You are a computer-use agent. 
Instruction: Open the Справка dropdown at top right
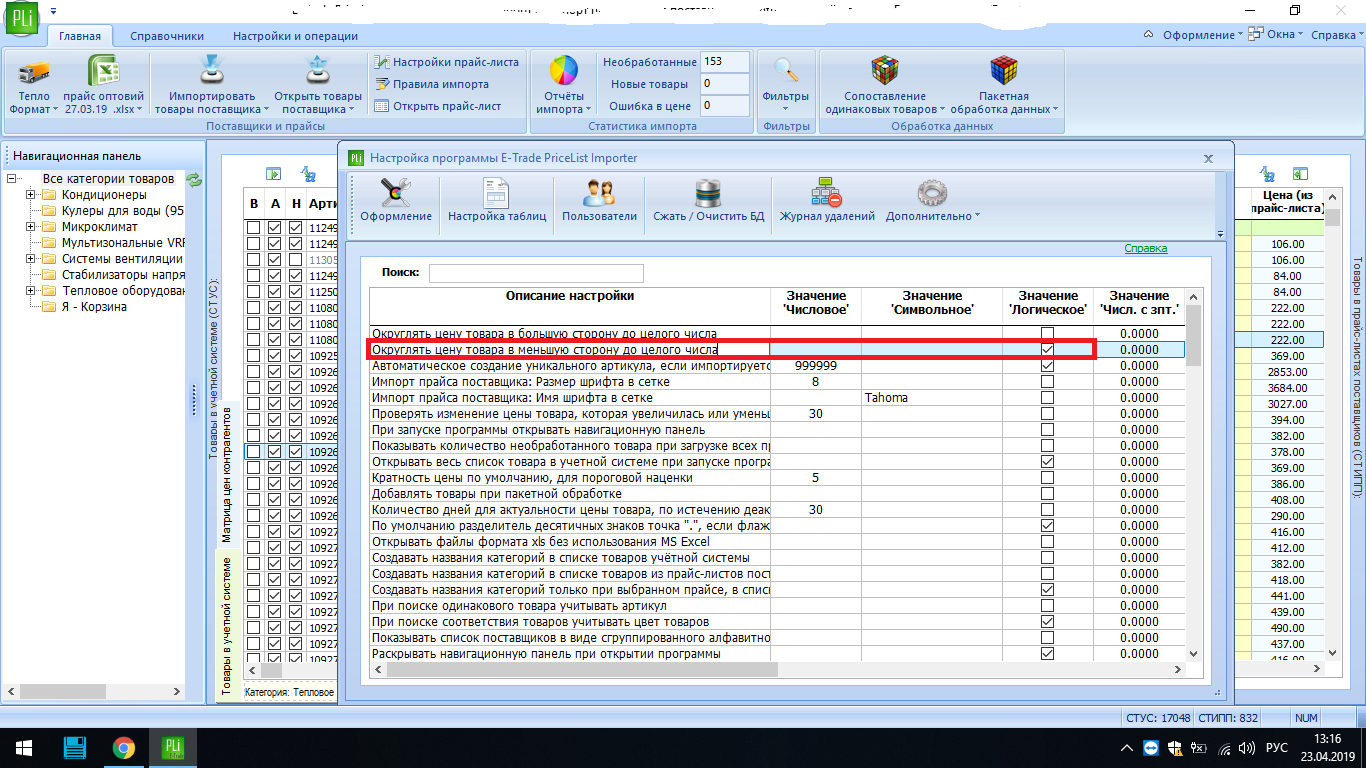[1336, 35]
